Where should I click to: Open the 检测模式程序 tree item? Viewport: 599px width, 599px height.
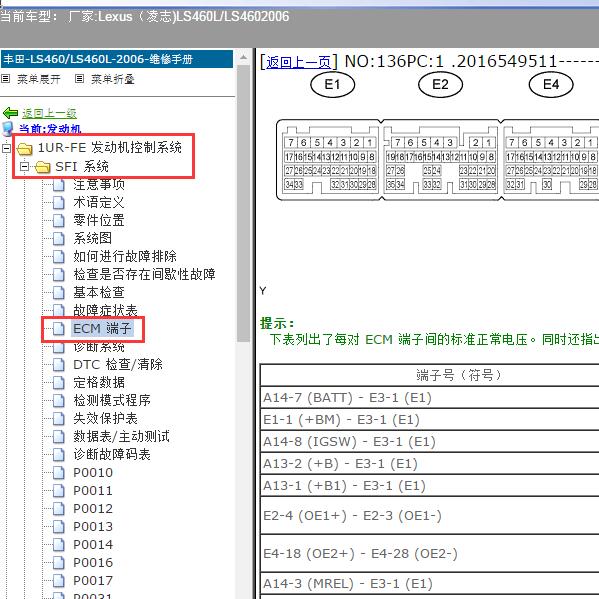pyautogui.click(x=112, y=400)
